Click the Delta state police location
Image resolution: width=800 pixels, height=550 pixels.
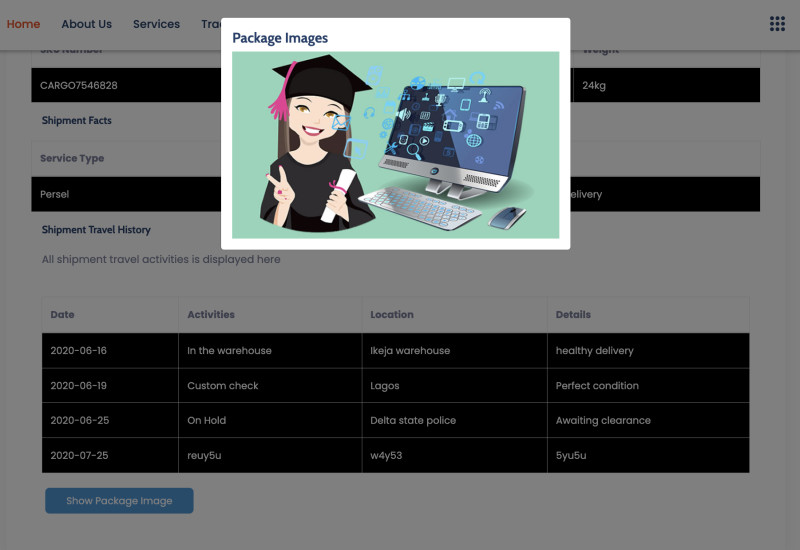[412, 421]
